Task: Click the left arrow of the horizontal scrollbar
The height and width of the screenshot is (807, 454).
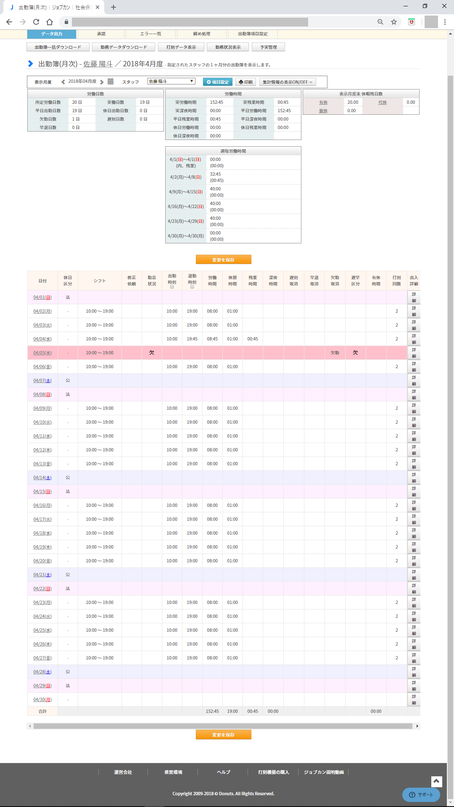Action: (x=30, y=726)
